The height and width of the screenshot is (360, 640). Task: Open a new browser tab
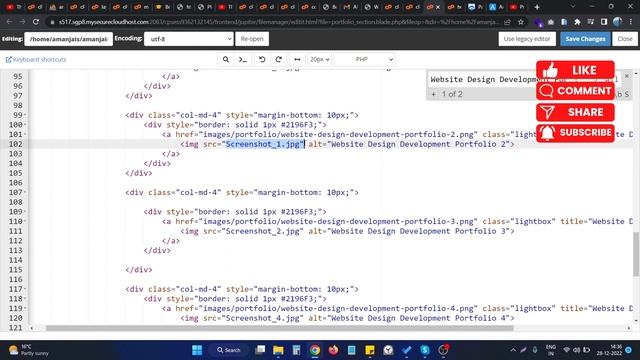[x=537, y=7]
